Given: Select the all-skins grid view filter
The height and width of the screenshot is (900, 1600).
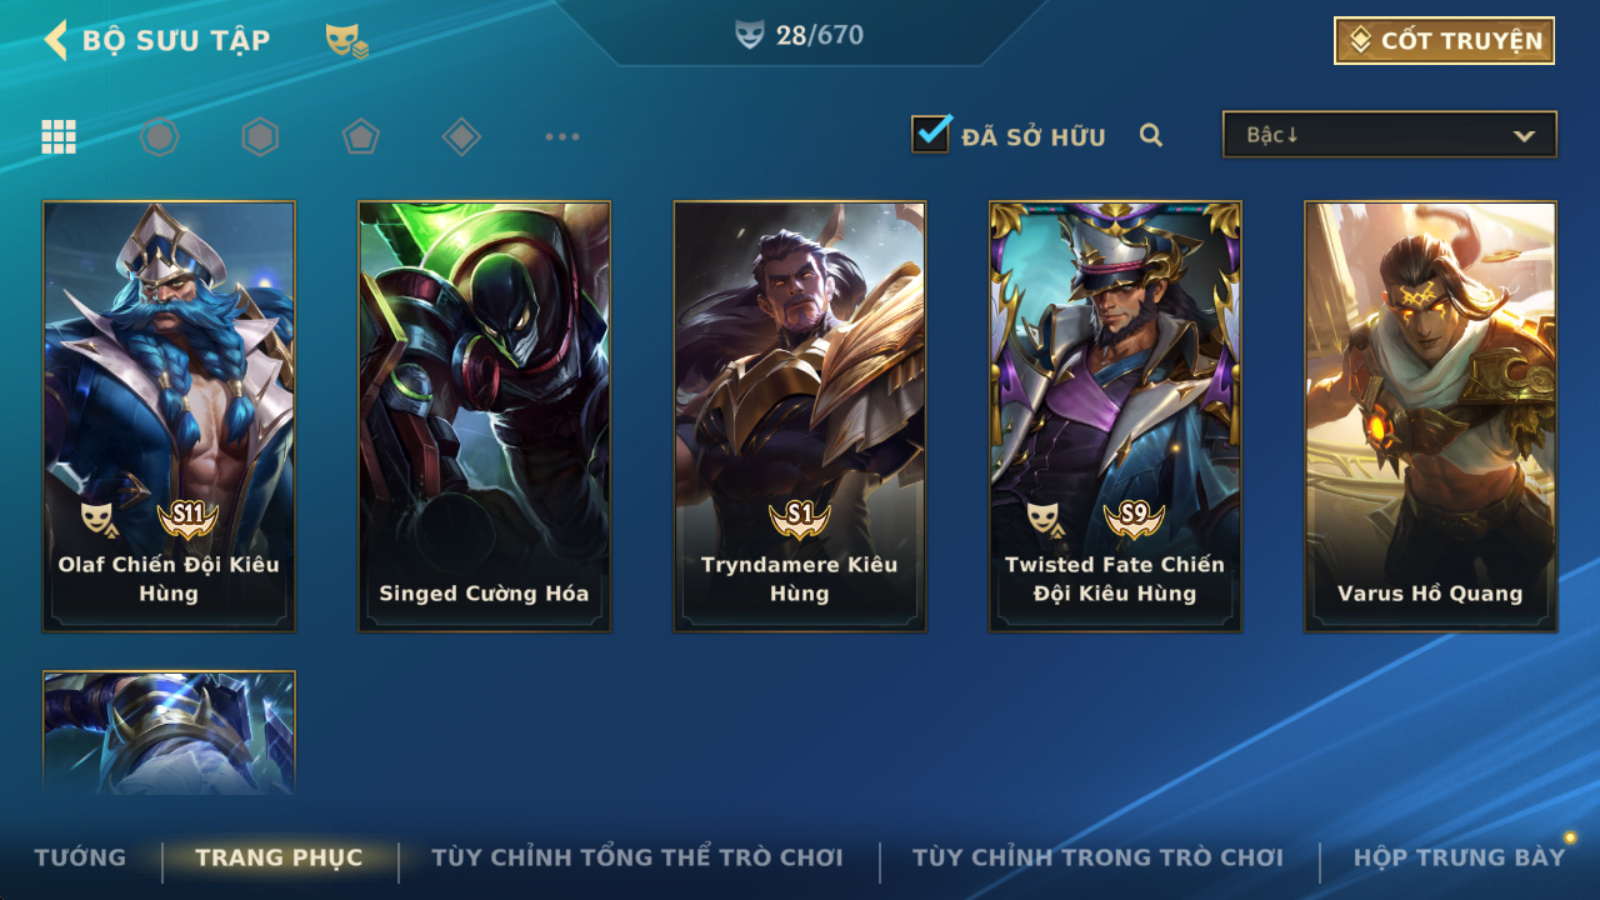Looking at the screenshot, I should click(x=59, y=137).
